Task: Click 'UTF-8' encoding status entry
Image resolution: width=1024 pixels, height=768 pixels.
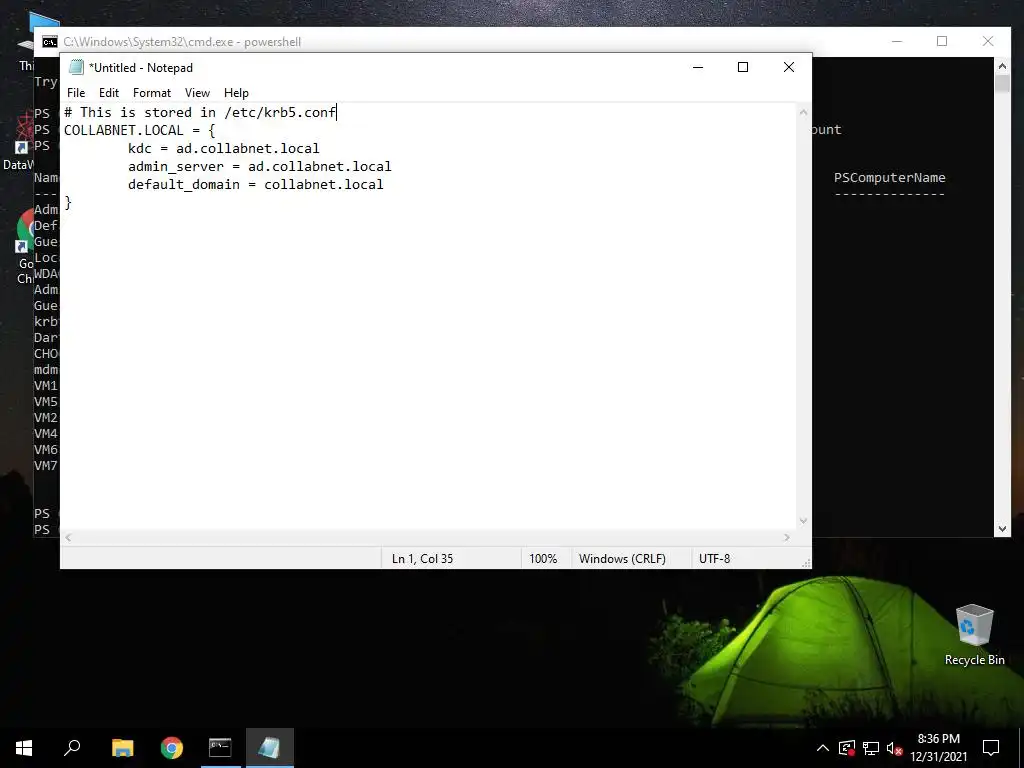Action: click(714, 559)
